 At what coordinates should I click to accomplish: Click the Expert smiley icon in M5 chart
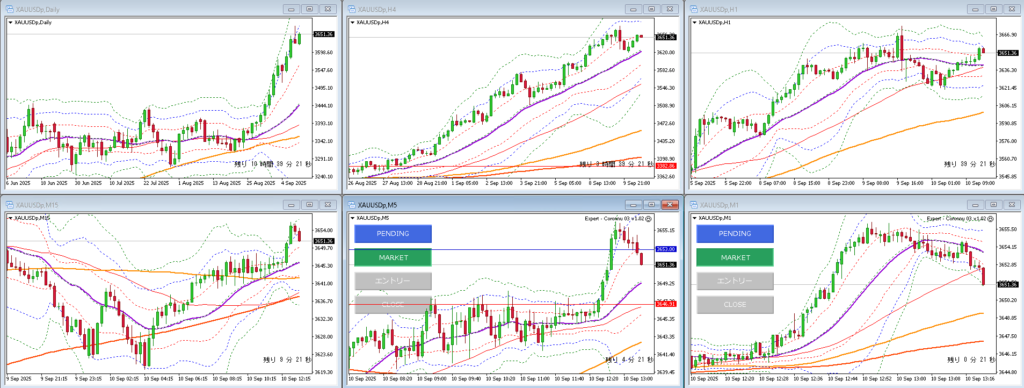coord(648,218)
